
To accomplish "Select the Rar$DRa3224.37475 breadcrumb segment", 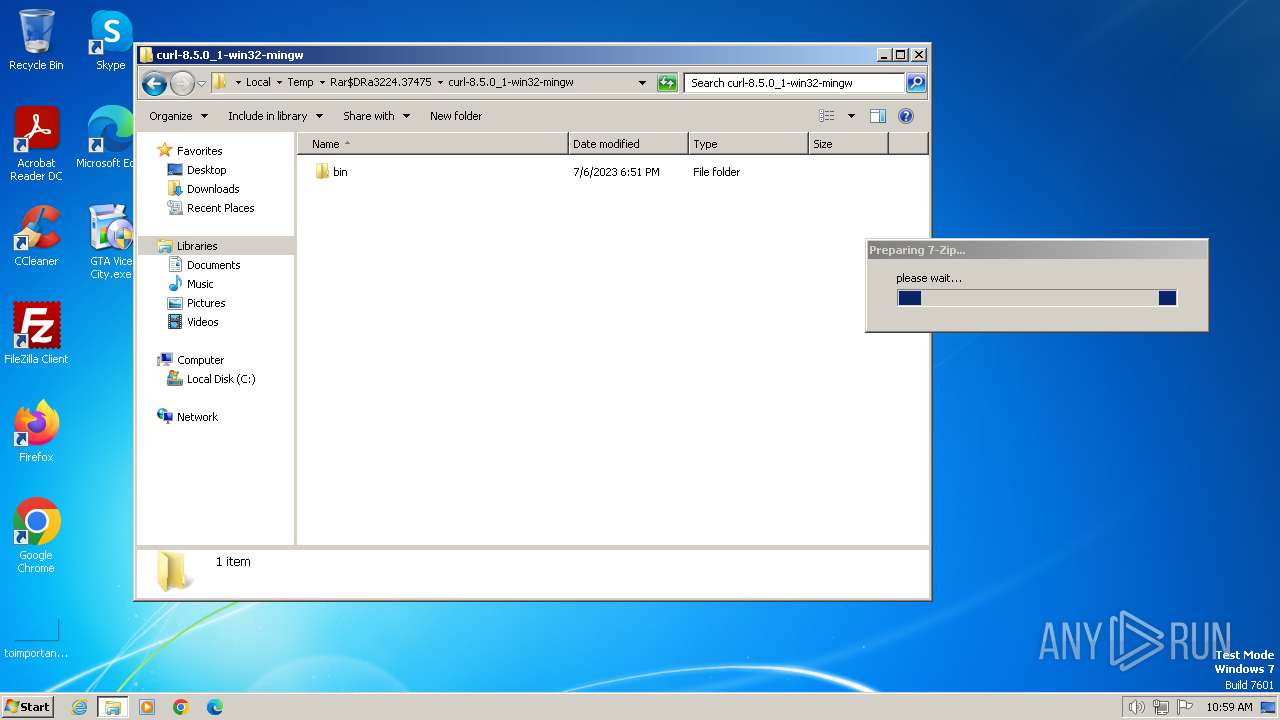I will click(x=381, y=83).
